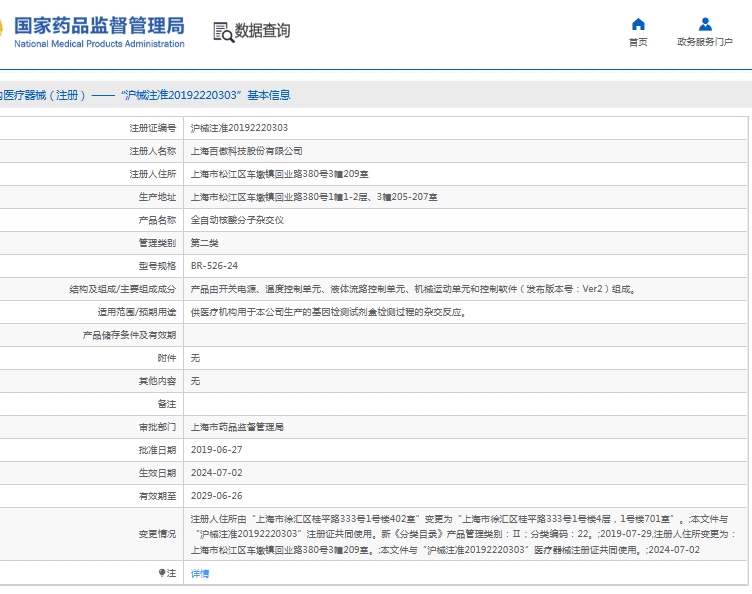Click the intended use text 供医疗机构用于
752x594 pixels.
click(329, 312)
